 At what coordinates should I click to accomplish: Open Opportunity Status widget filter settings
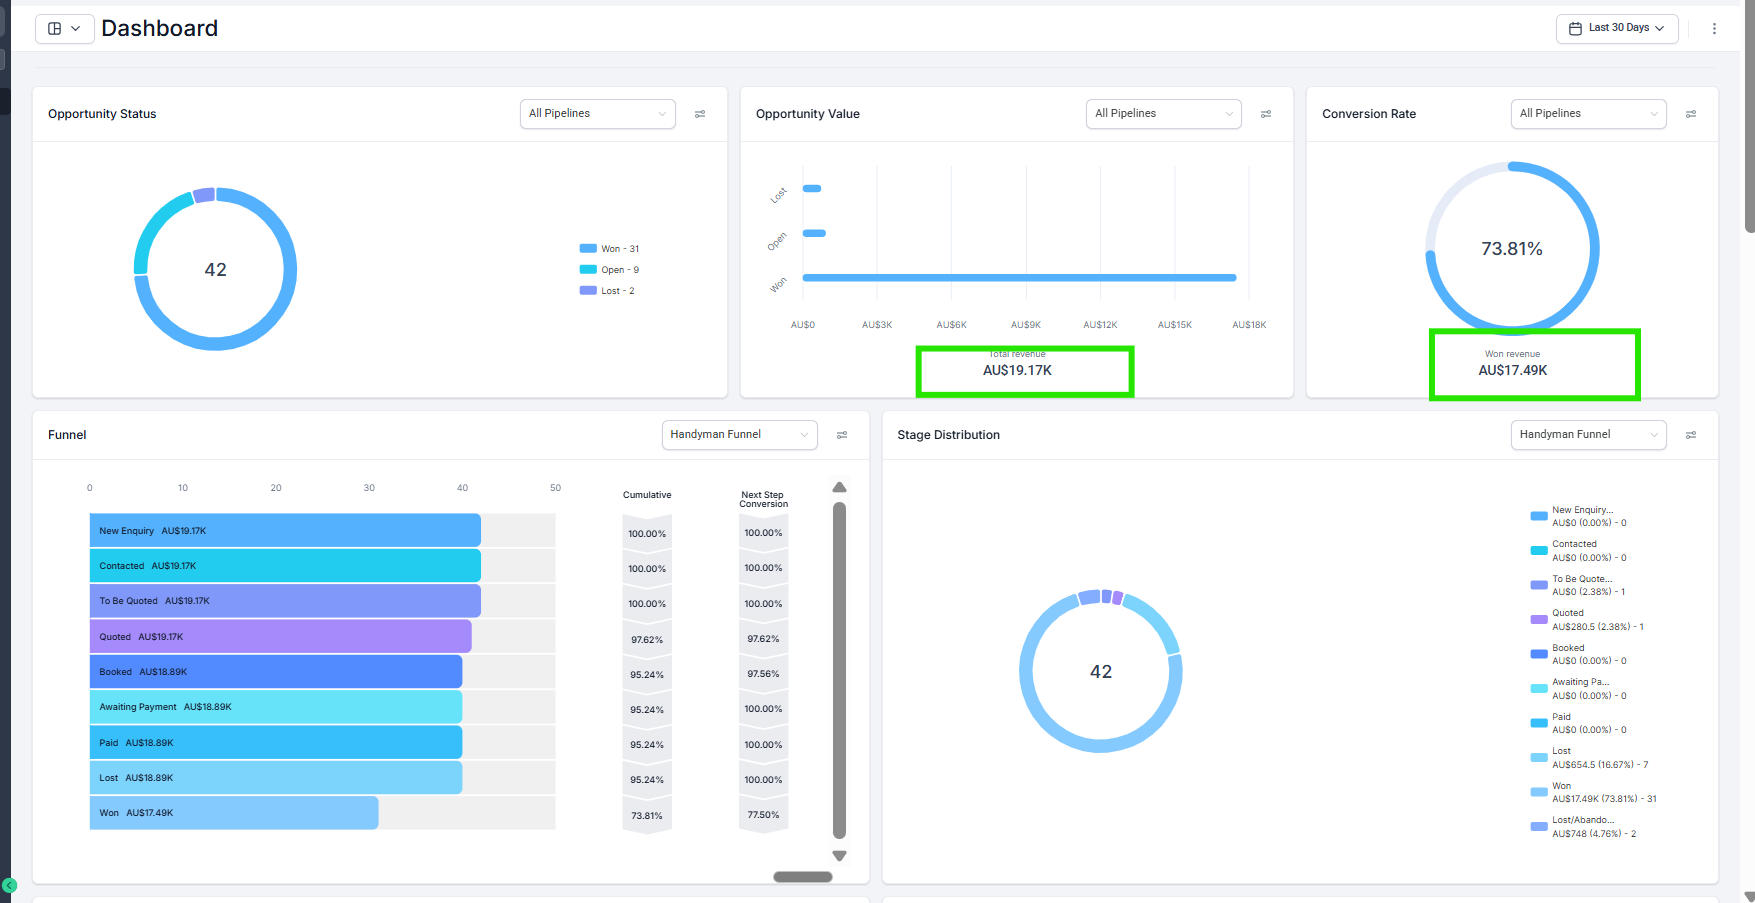pos(700,114)
